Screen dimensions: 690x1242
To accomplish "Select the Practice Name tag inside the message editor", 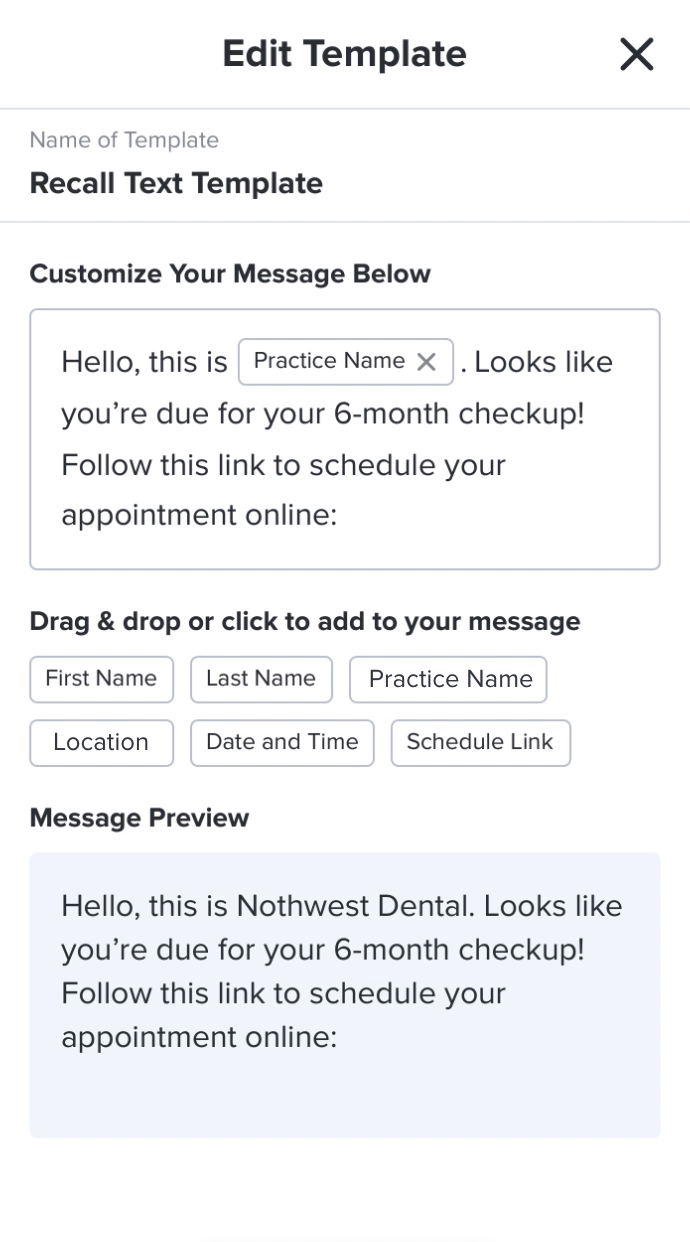I will pos(328,361).
